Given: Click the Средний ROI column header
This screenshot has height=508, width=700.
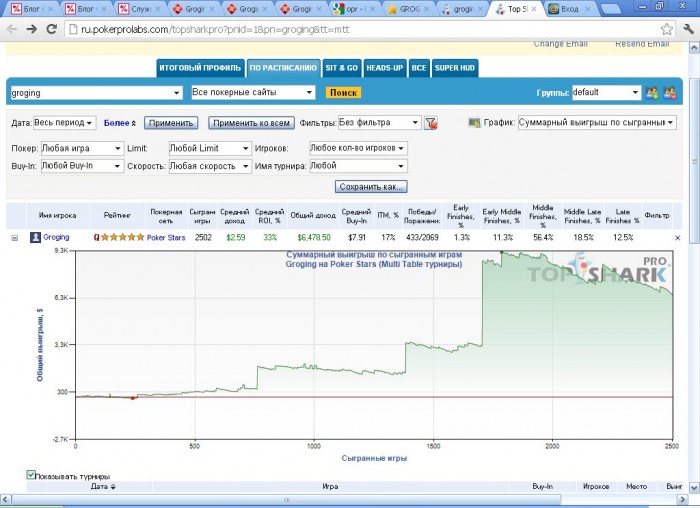Looking at the screenshot, I should click(270, 216).
